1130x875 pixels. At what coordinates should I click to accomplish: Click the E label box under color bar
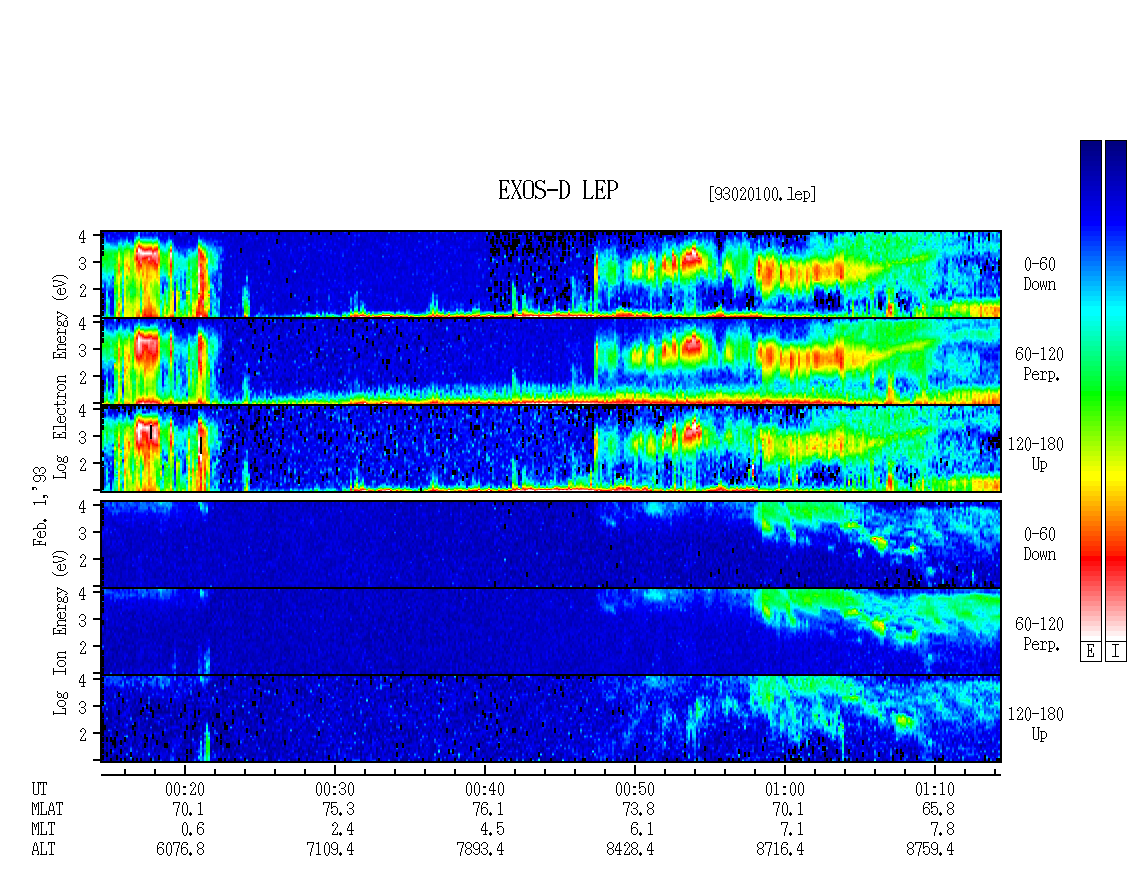click(x=1090, y=651)
